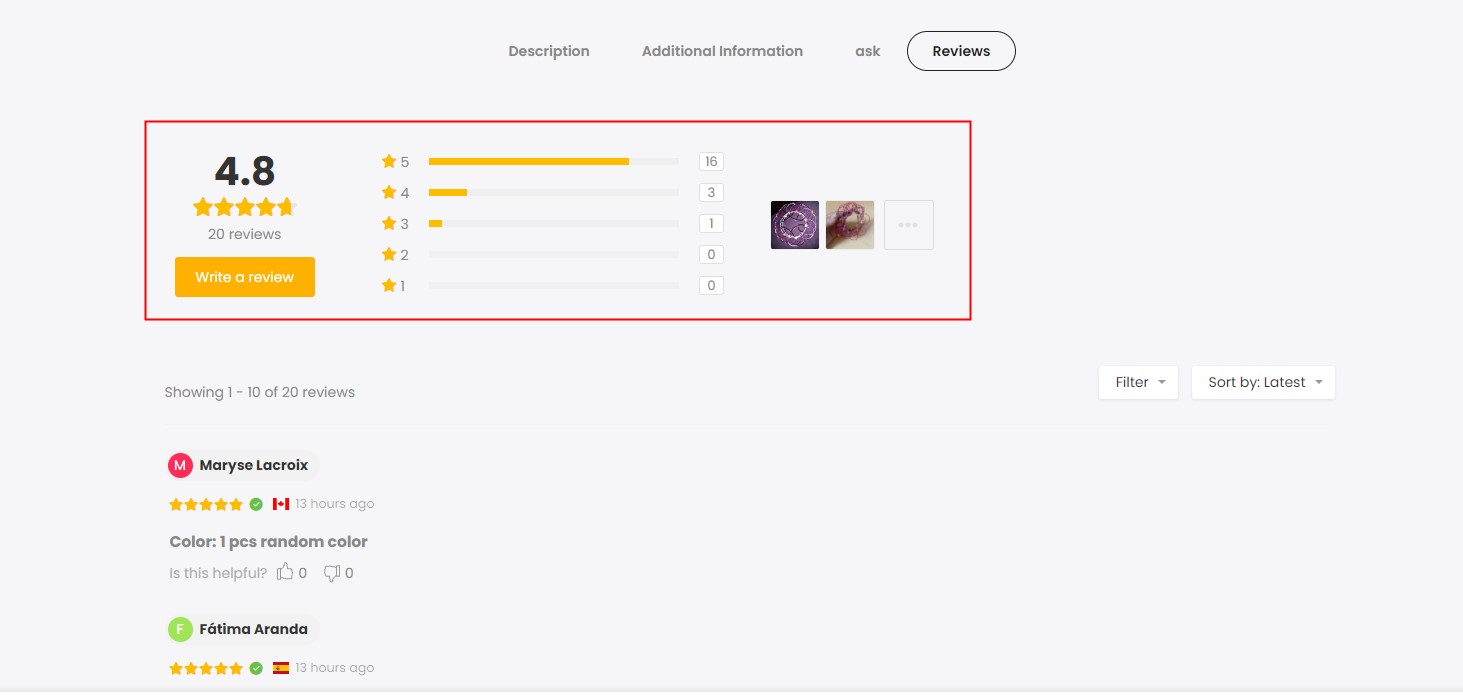Open the Filter dropdown
Screen dimensions: 1463x700
(x=1139, y=382)
